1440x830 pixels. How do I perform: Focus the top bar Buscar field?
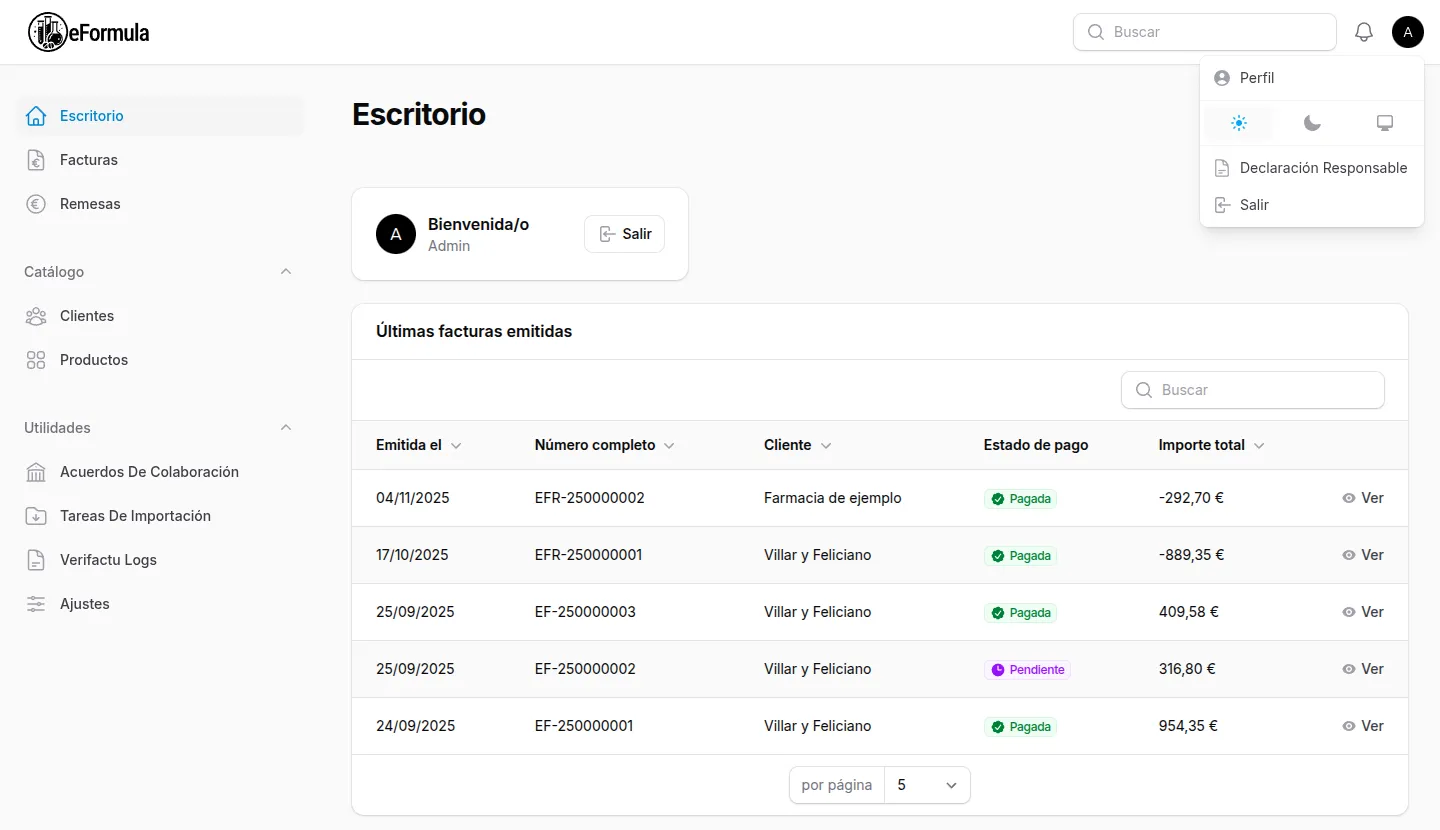pyautogui.click(x=1205, y=32)
